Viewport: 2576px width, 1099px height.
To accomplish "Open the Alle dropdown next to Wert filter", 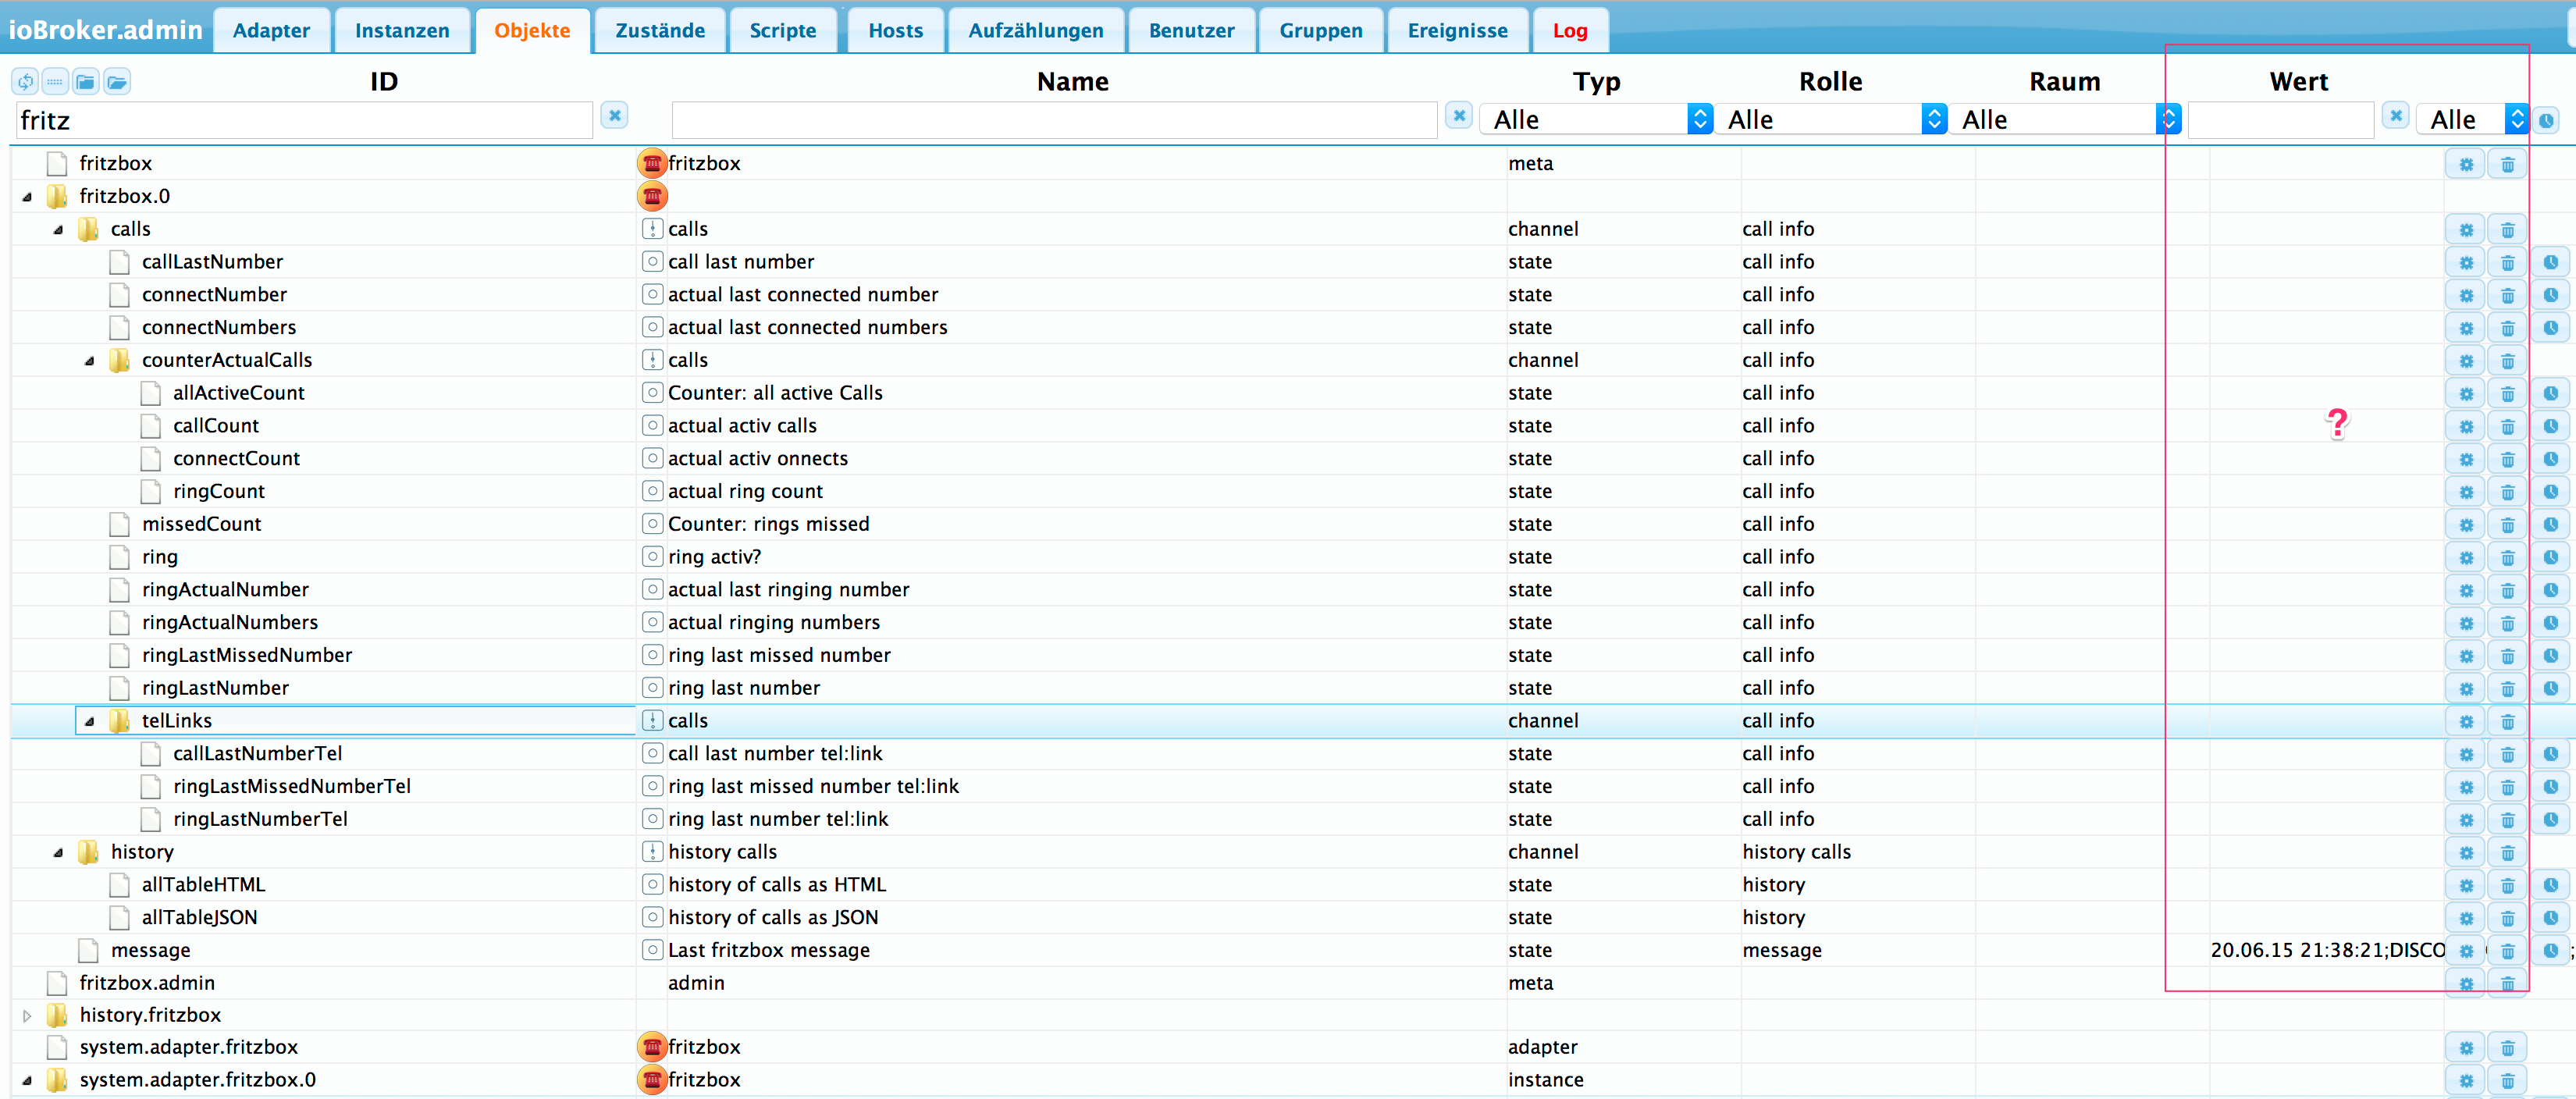I will tap(2472, 120).
